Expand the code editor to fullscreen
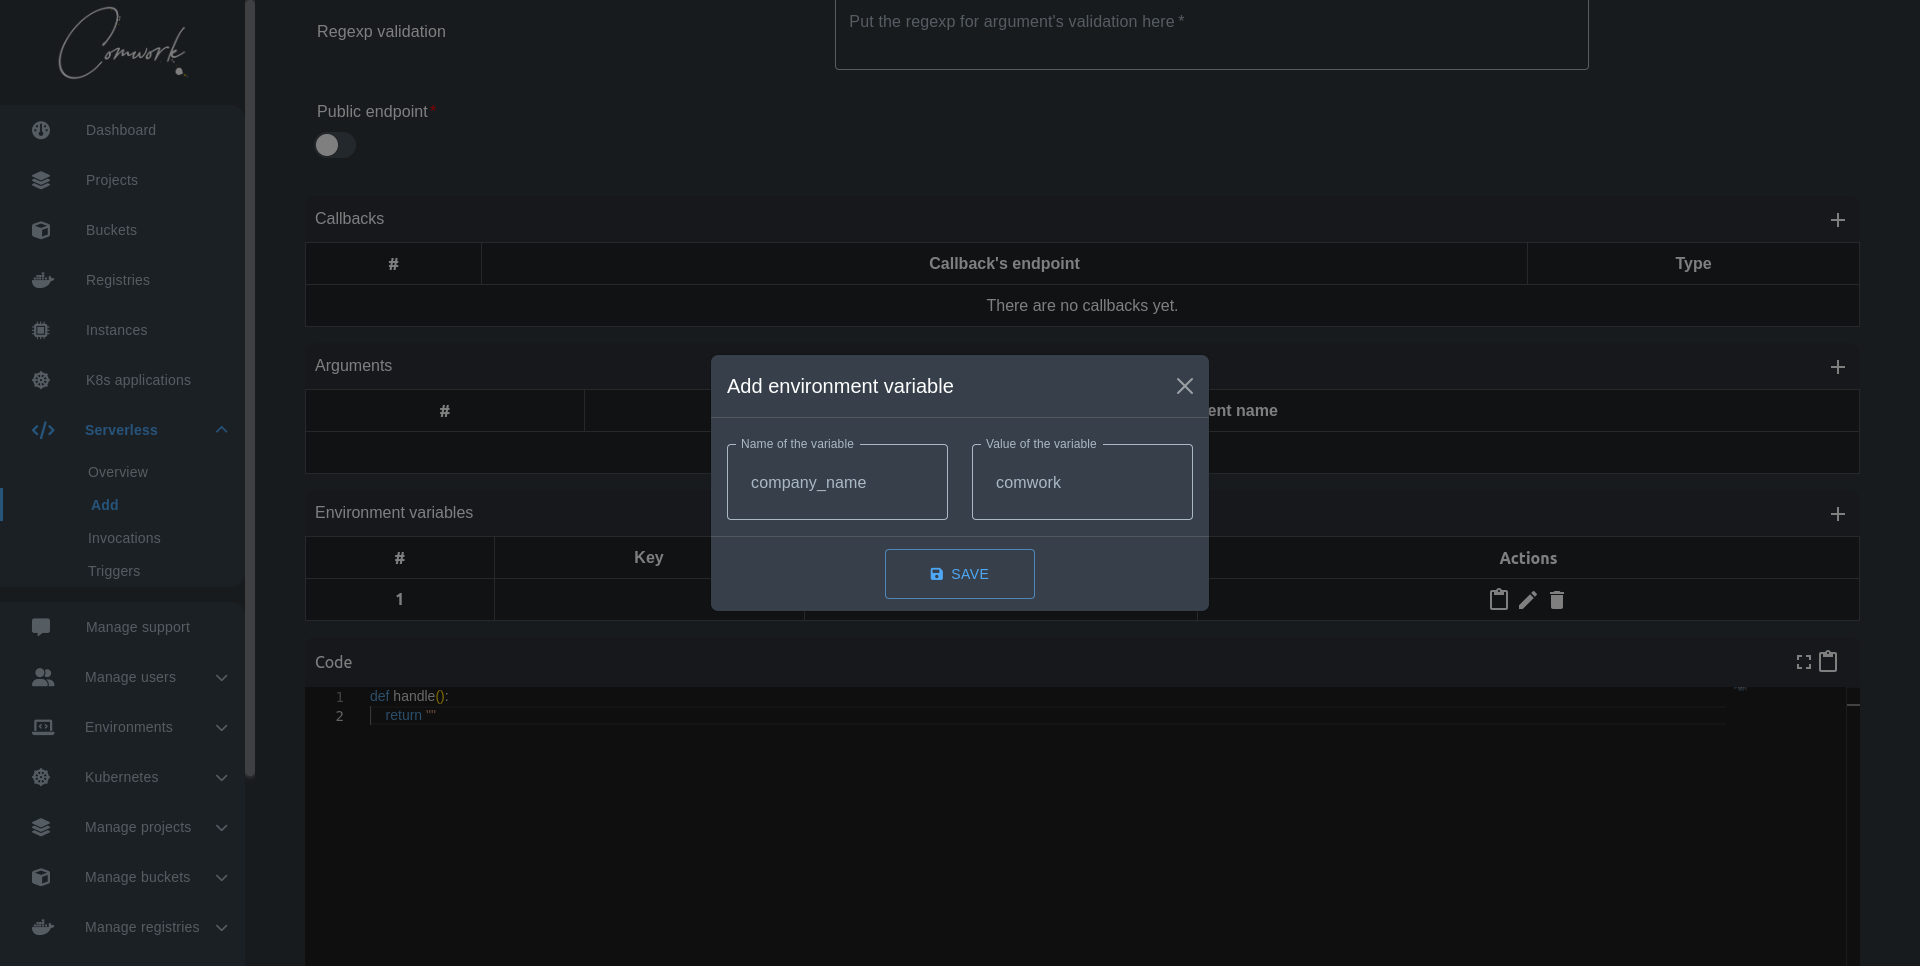 [x=1804, y=662]
